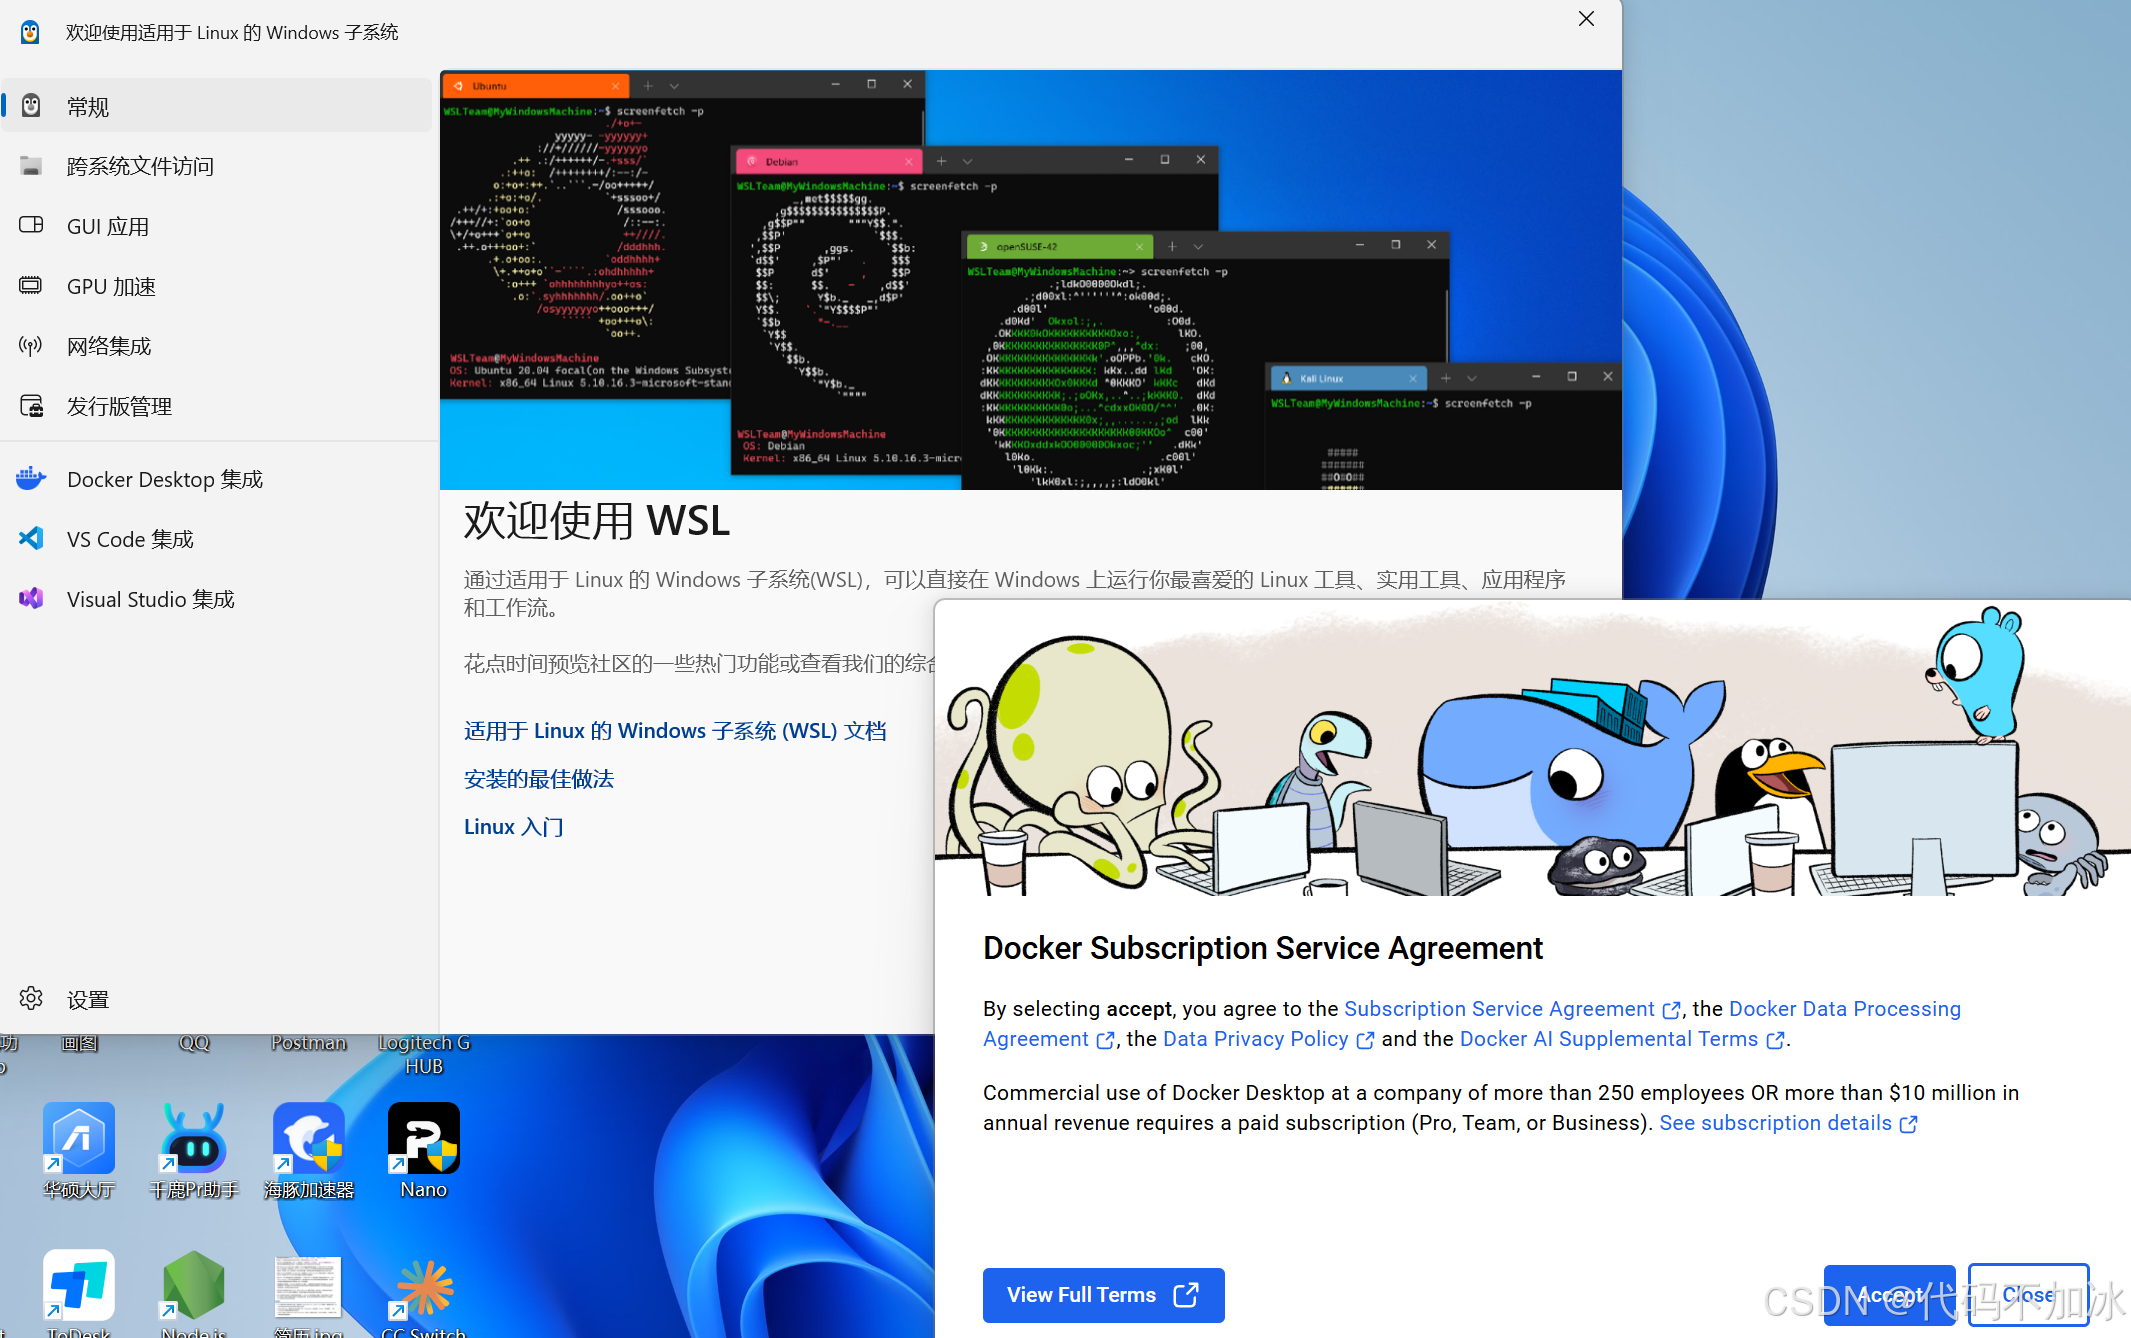This screenshot has width=2131, height=1338.
Task: Open the WSL 文档 link
Action: click(675, 731)
